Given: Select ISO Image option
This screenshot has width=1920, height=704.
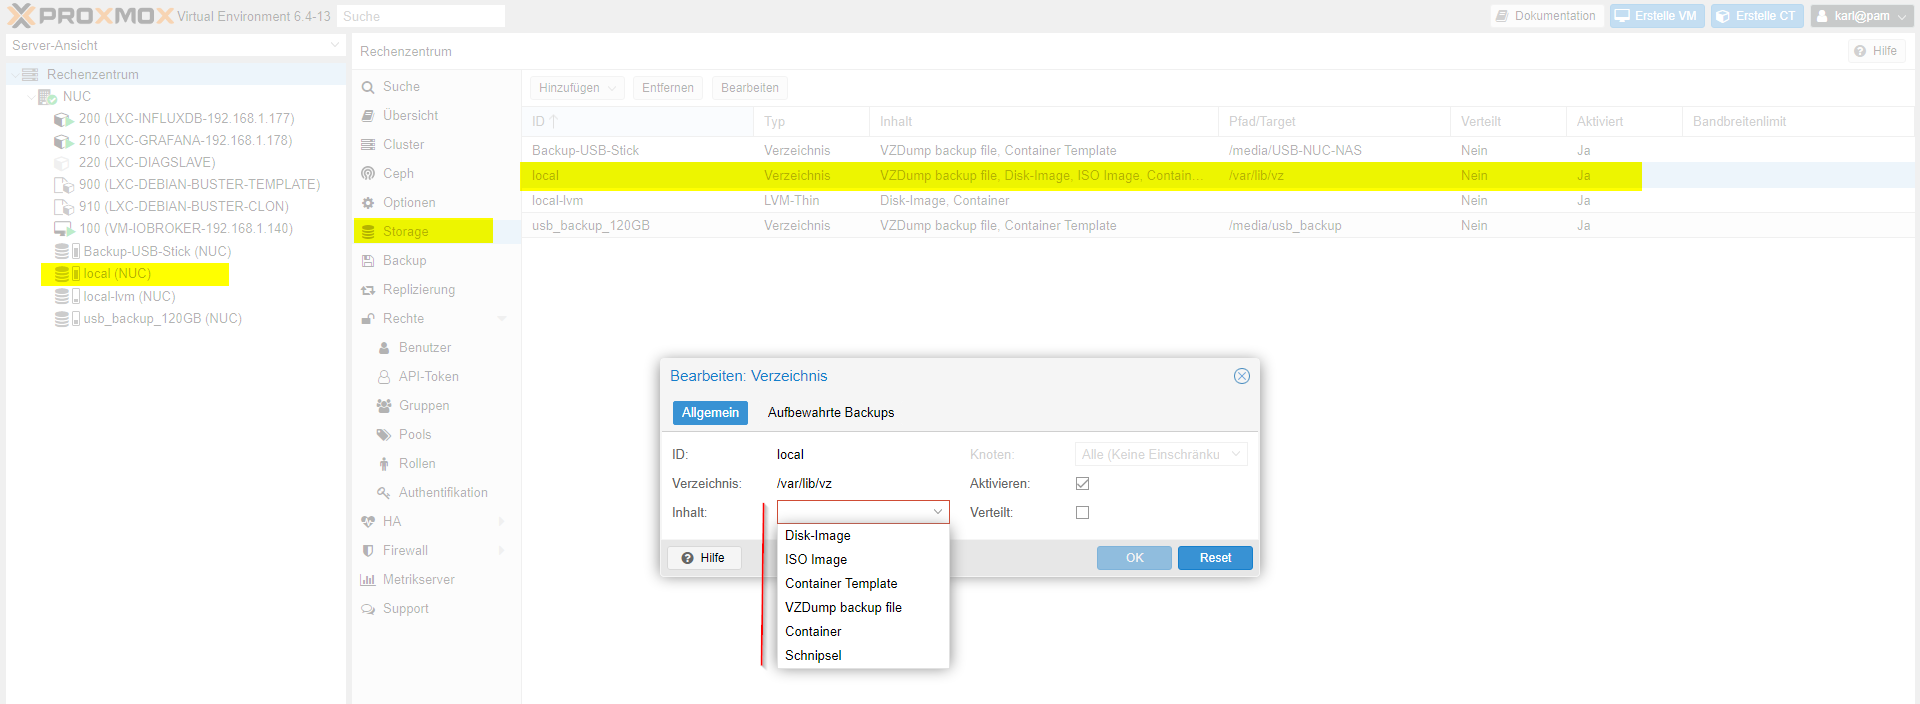Looking at the screenshot, I should click(x=863, y=560).
